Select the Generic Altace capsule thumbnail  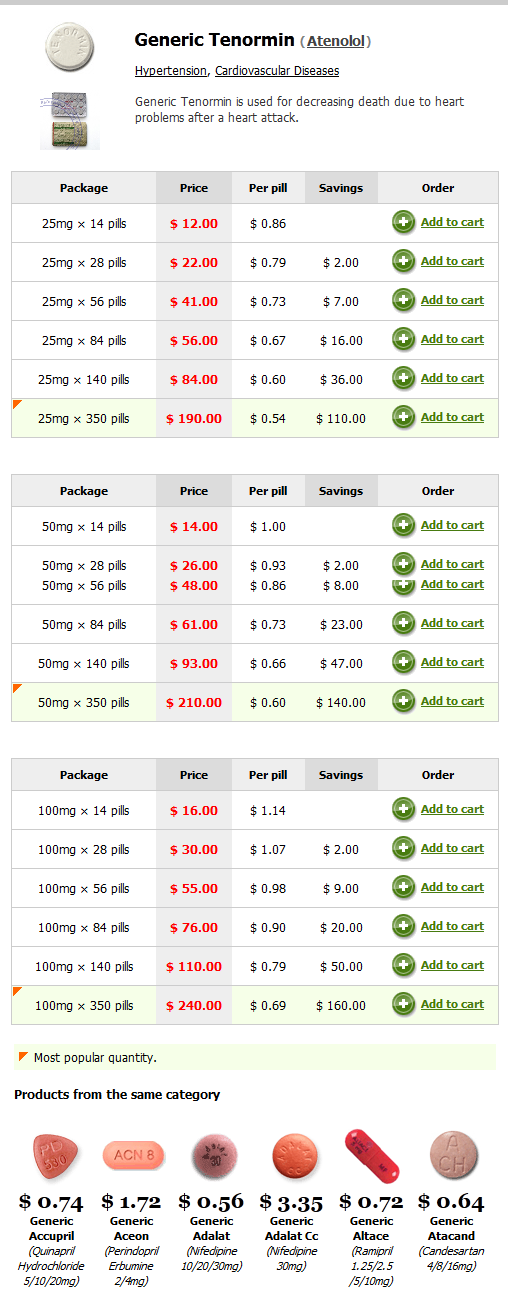tap(371, 1155)
